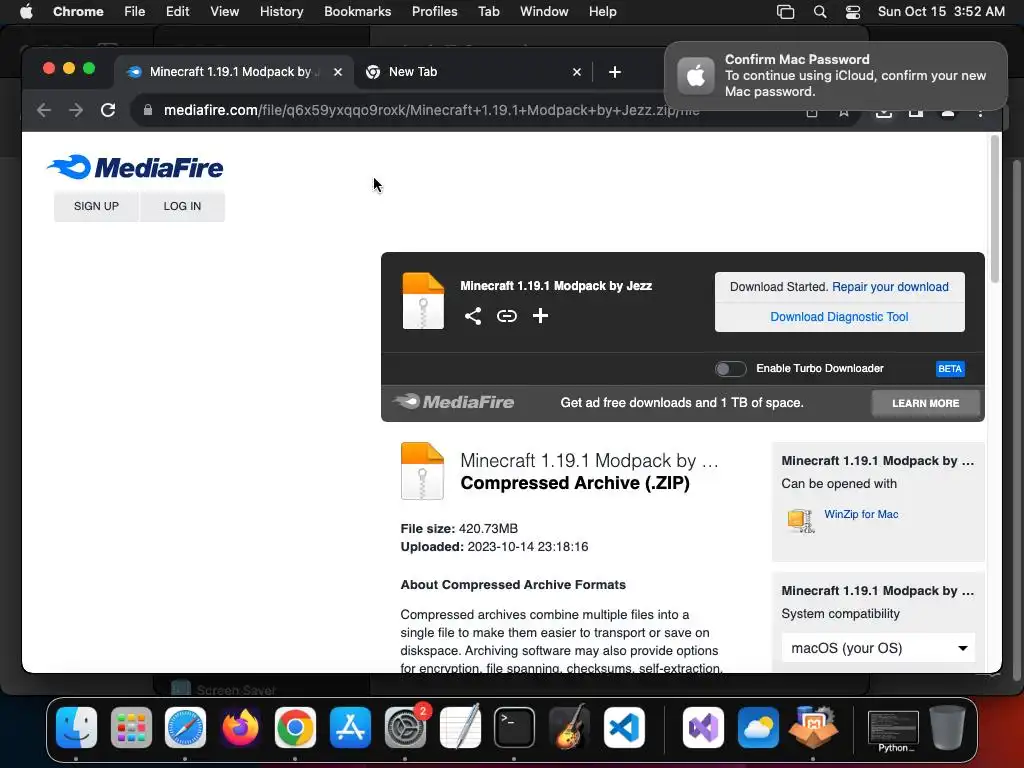Open Visual Studio Code from the dock
Viewport: 1024px width, 768px height.
click(x=624, y=728)
